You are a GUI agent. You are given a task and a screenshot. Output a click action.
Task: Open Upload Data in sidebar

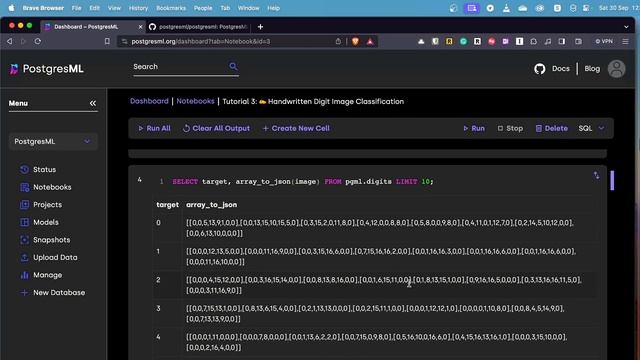(x=55, y=257)
